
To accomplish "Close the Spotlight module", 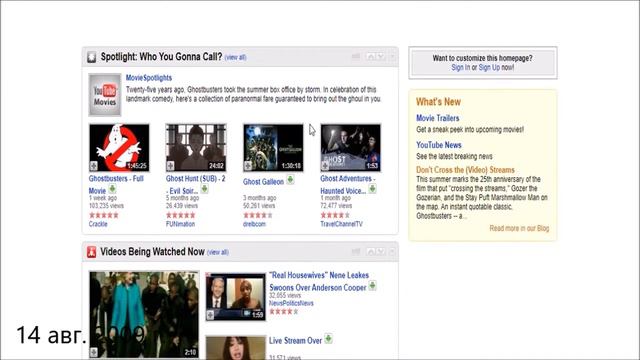I will [x=392, y=57].
